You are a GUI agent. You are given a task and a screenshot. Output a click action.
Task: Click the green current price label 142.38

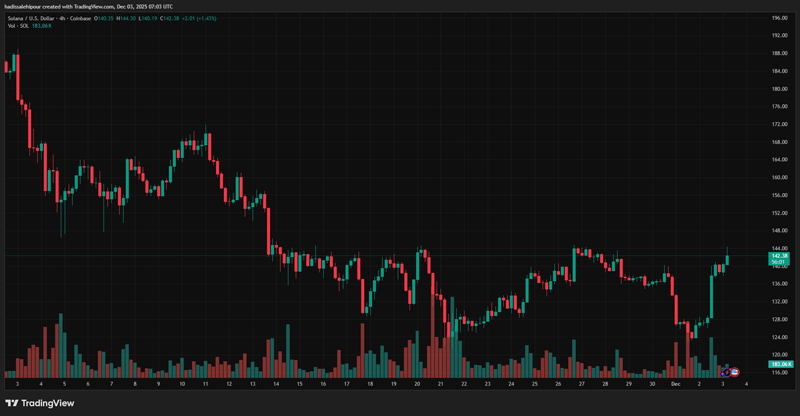778,257
